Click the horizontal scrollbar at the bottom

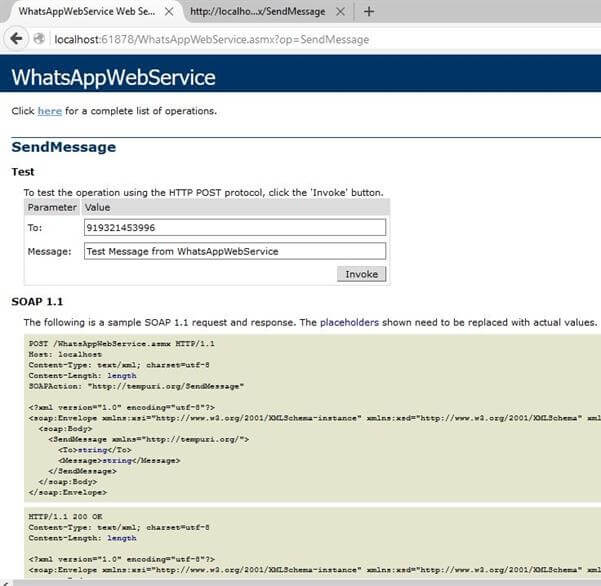300,583
